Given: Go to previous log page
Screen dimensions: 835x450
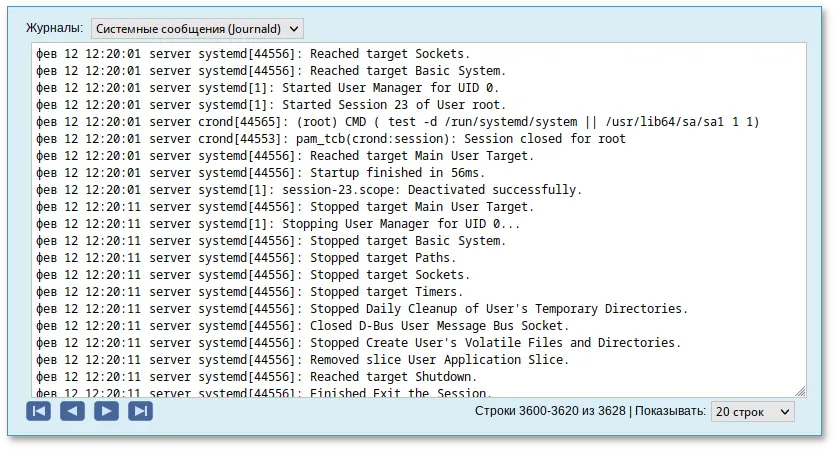Looking at the screenshot, I should coord(72,411).
